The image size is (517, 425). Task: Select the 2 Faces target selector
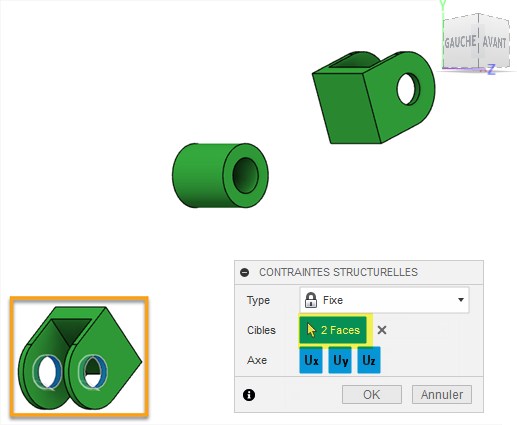click(x=333, y=330)
